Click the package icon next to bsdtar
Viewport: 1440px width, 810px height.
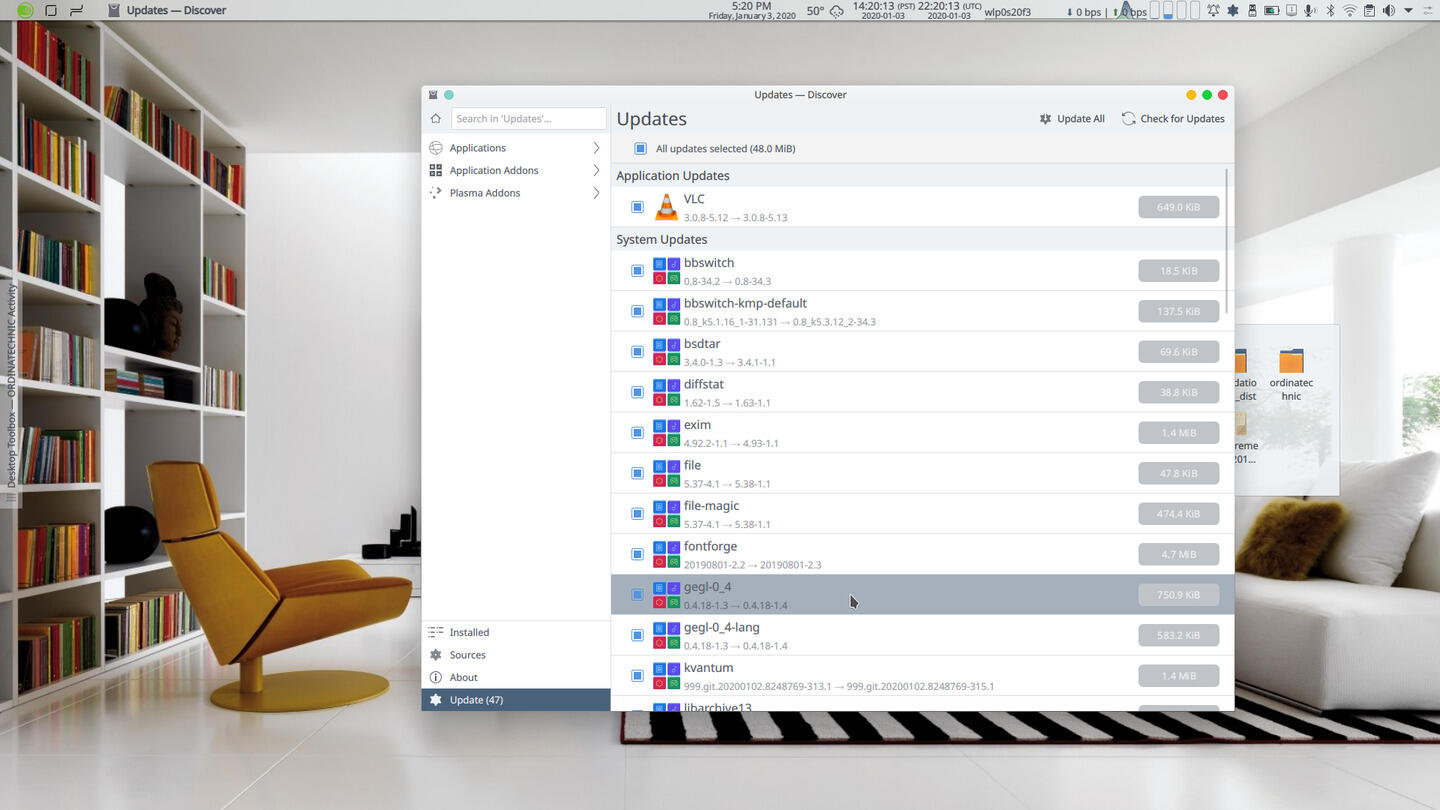[666, 352]
